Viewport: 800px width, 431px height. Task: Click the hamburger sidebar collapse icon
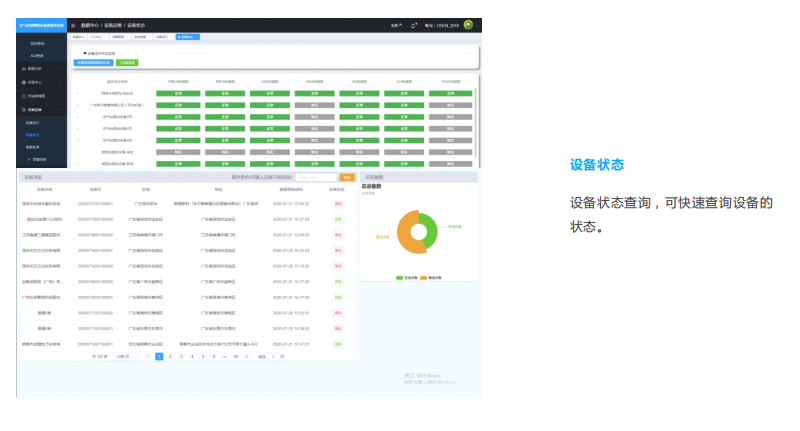pos(73,25)
